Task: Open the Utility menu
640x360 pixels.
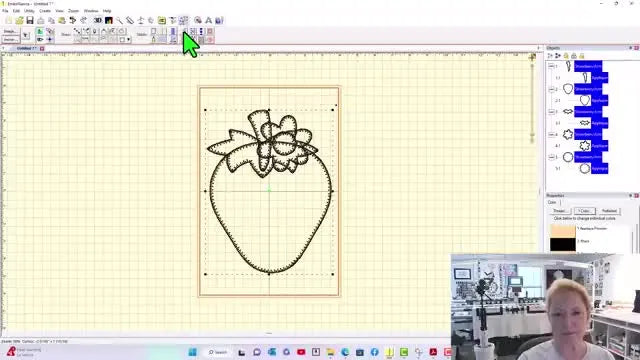Action: pos(29,11)
